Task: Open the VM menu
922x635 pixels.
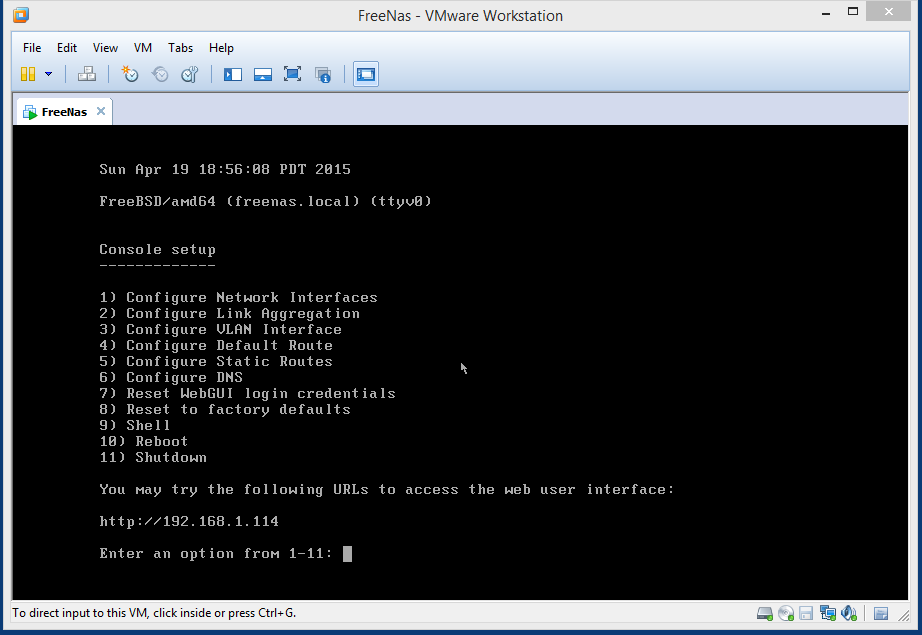Action: (x=143, y=48)
